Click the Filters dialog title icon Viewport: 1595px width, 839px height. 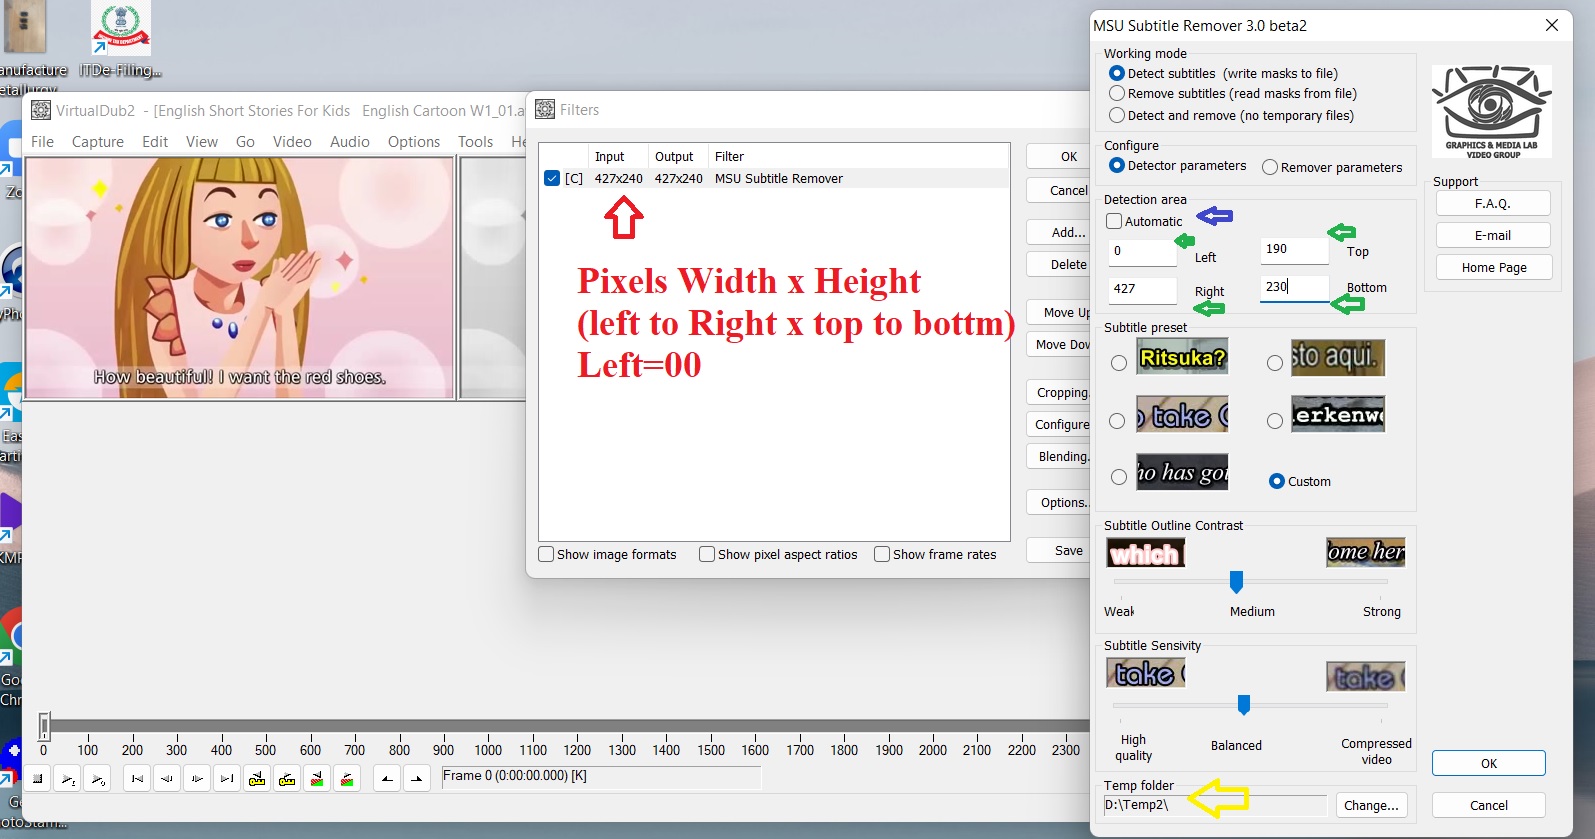pyautogui.click(x=545, y=110)
